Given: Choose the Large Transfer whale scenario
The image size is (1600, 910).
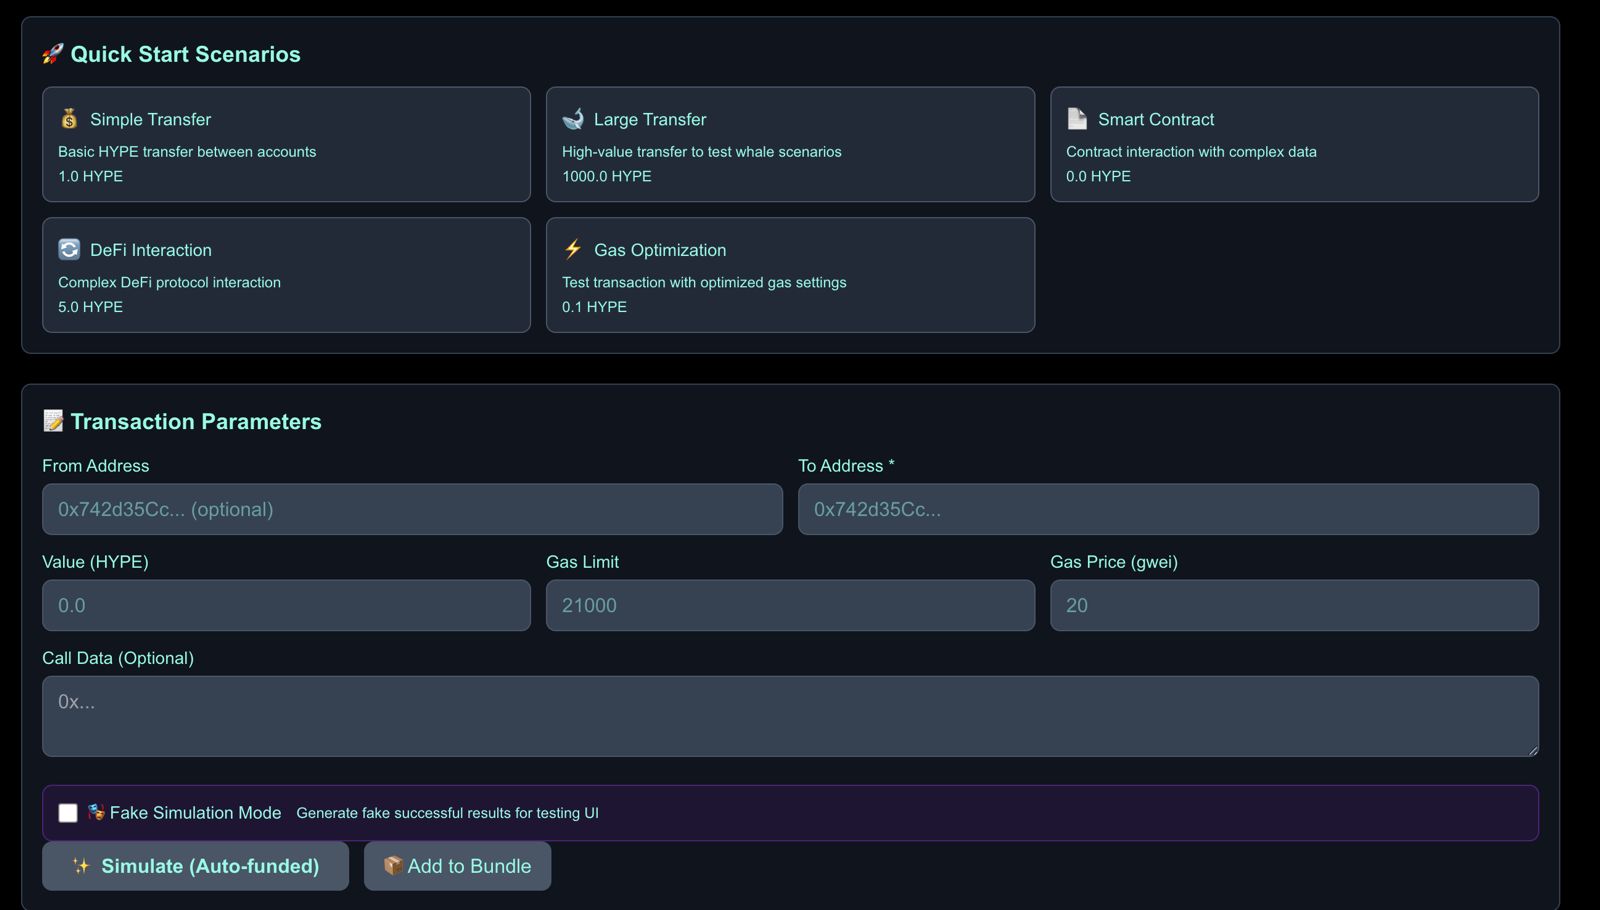Looking at the screenshot, I should [x=790, y=144].
